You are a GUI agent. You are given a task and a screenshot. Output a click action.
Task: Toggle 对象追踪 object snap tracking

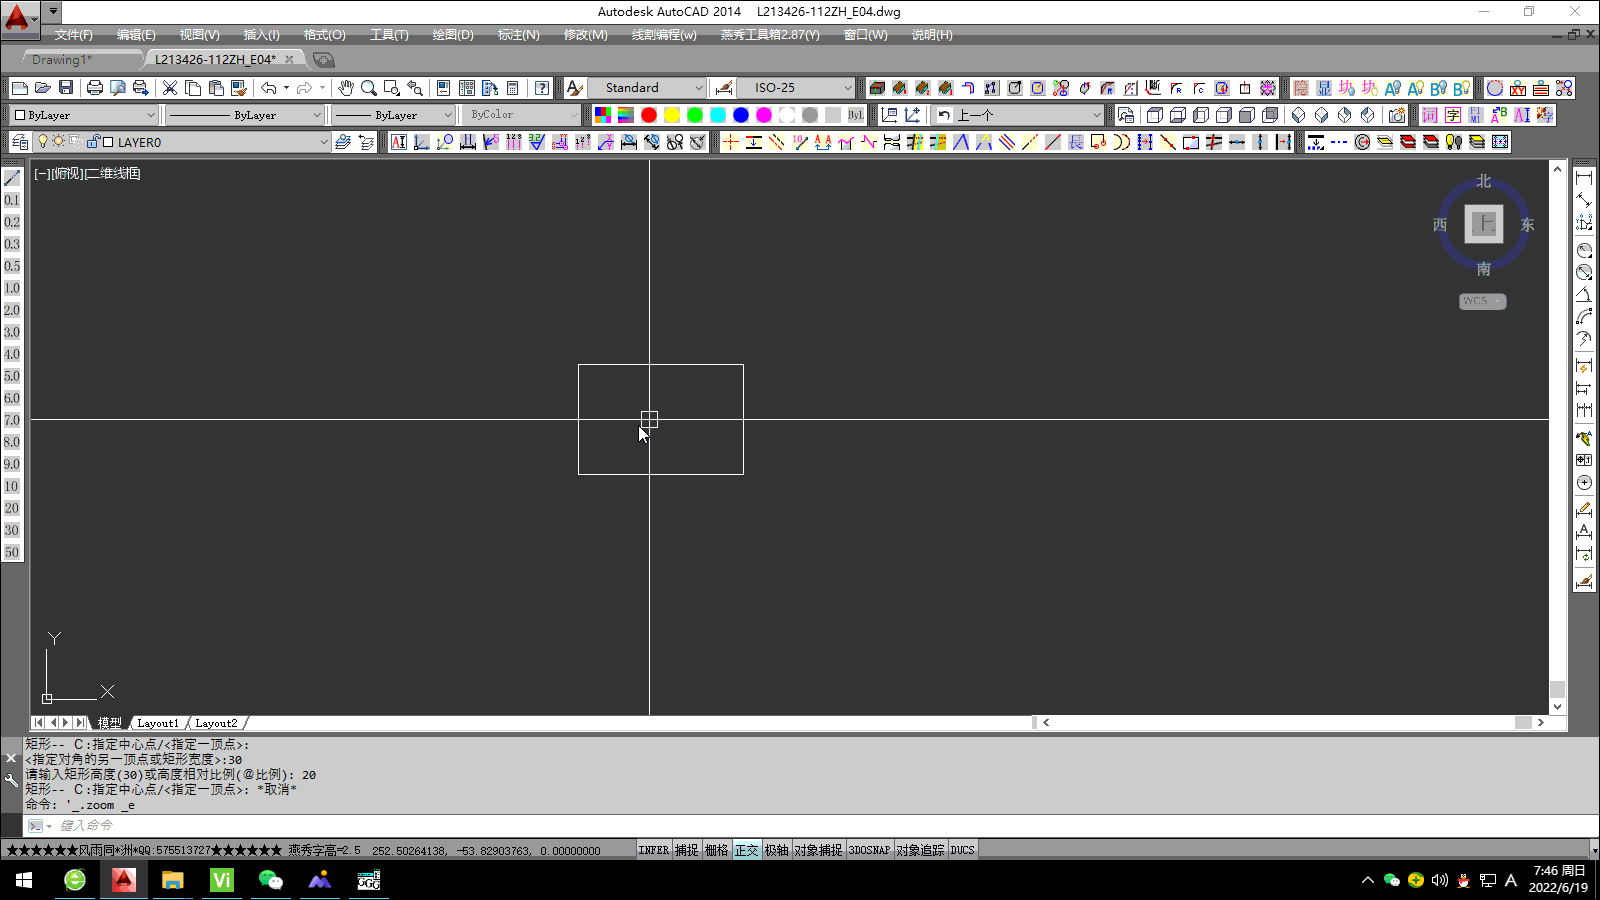921,850
